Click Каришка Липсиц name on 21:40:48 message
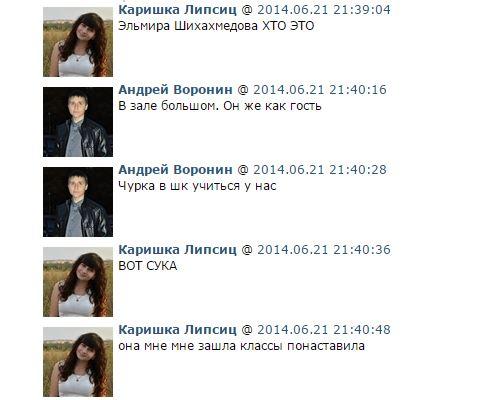Image resolution: width=501 pixels, height=400 pixels. (178, 329)
